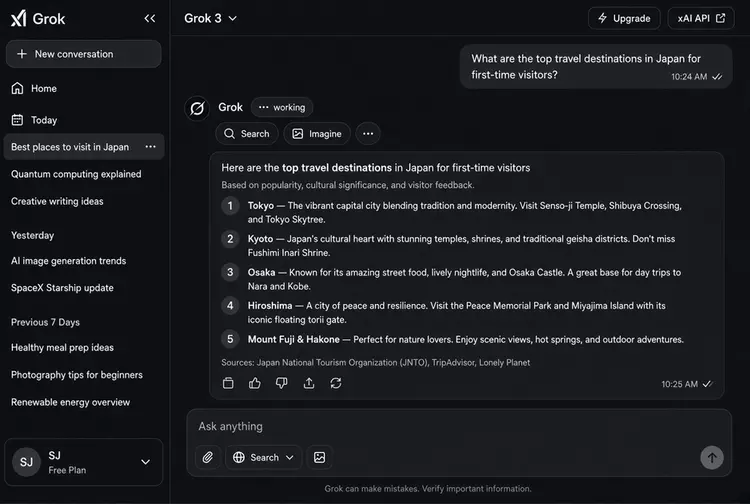Screen dimensions: 750x504
Task: Open the Grok 3 model dropdown
Action: pos(210,19)
